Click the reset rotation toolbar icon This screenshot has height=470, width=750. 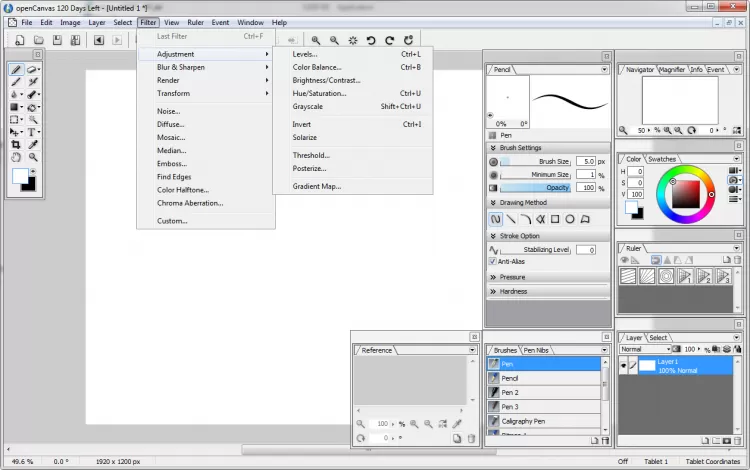[x=408, y=40]
